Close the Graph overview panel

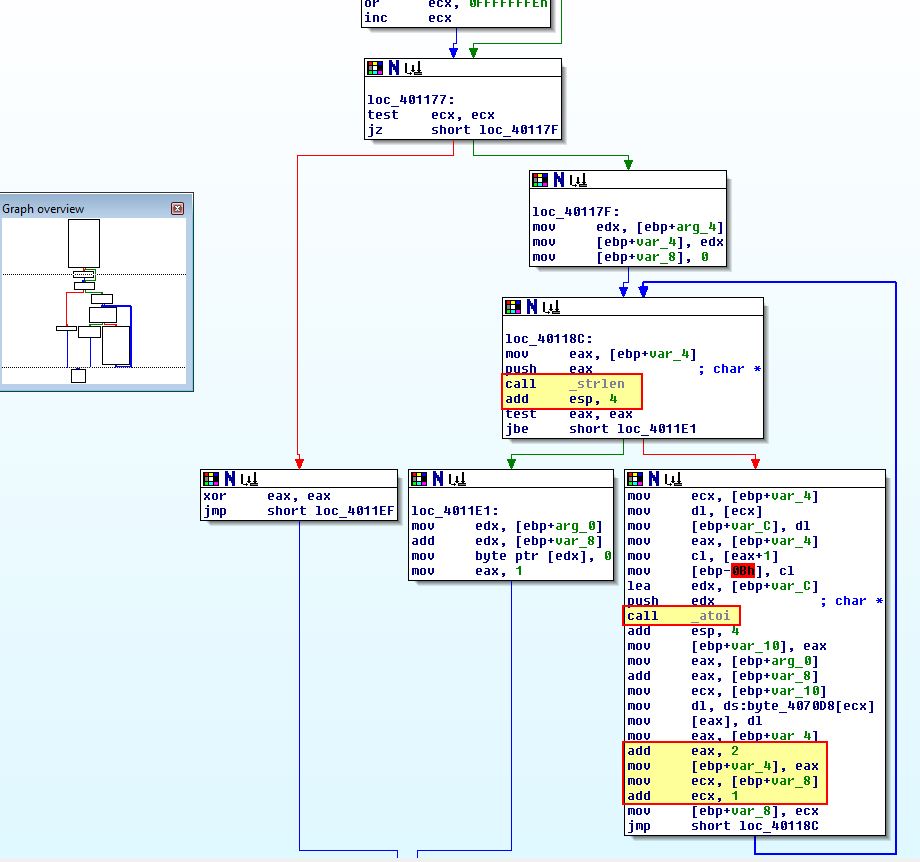click(177, 208)
